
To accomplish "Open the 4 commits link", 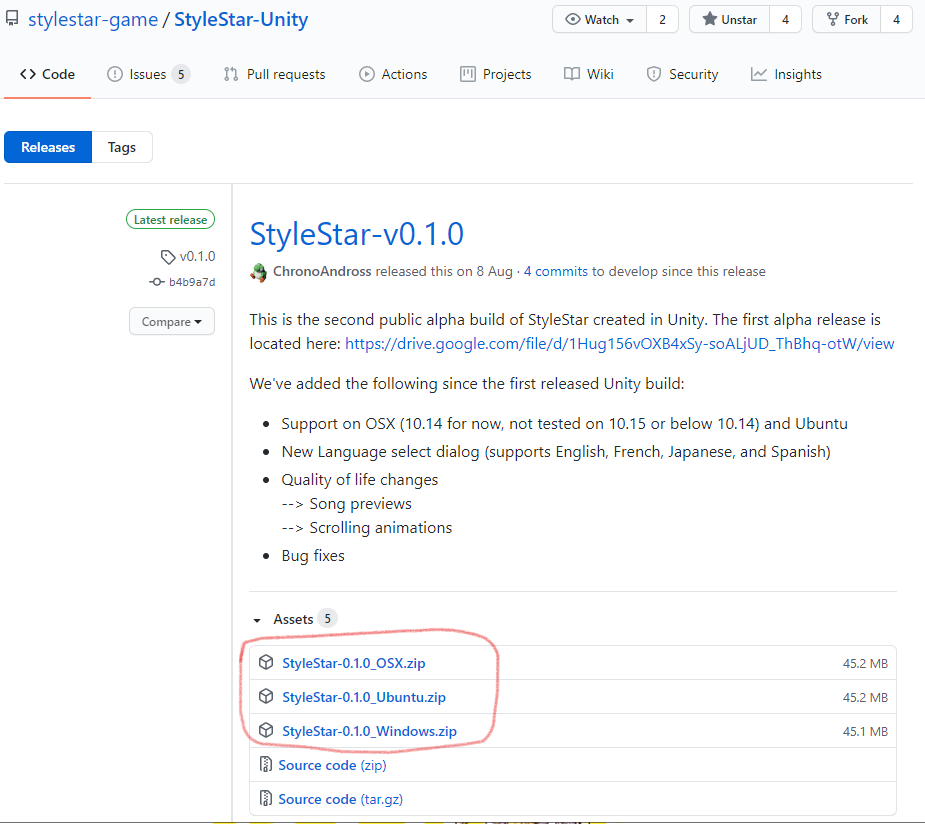I will [556, 271].
